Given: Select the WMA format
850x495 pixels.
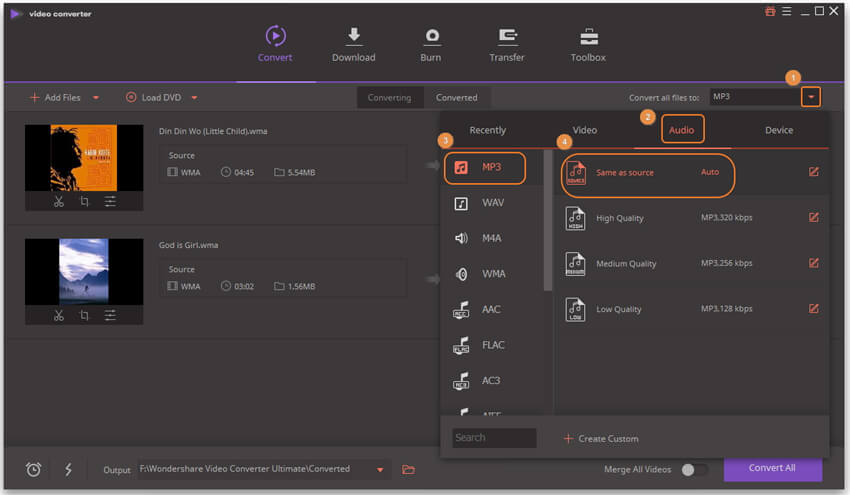Looking at the screenshot, I should pos(492,274).
